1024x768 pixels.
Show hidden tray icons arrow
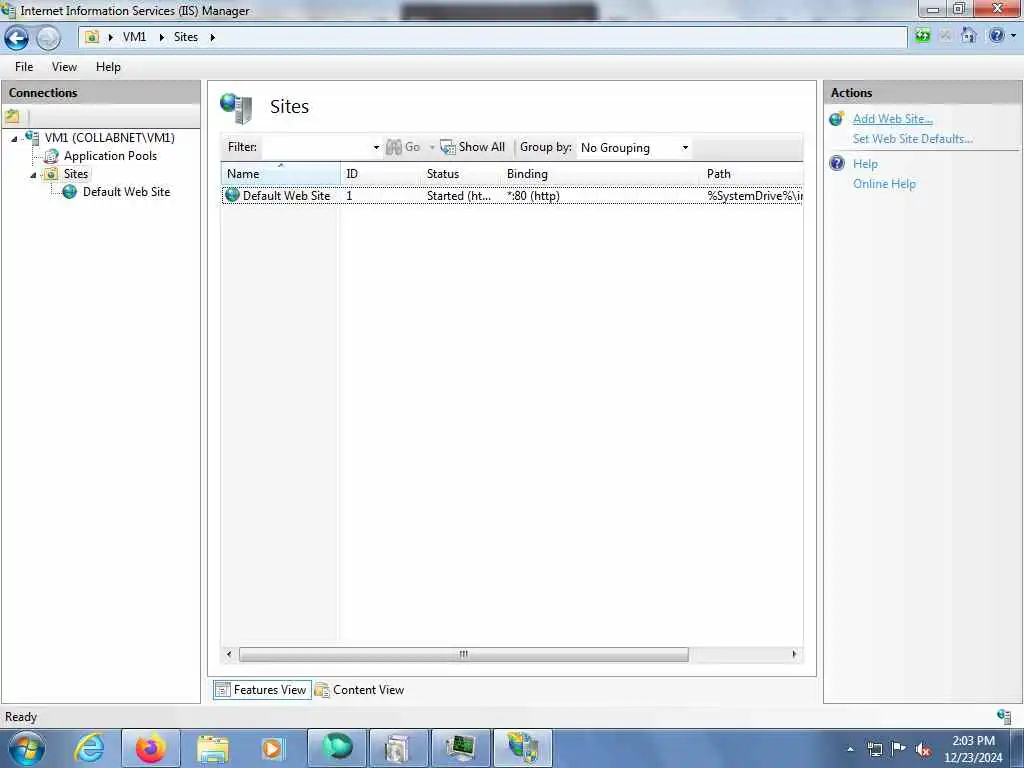(x=850, y=750)
